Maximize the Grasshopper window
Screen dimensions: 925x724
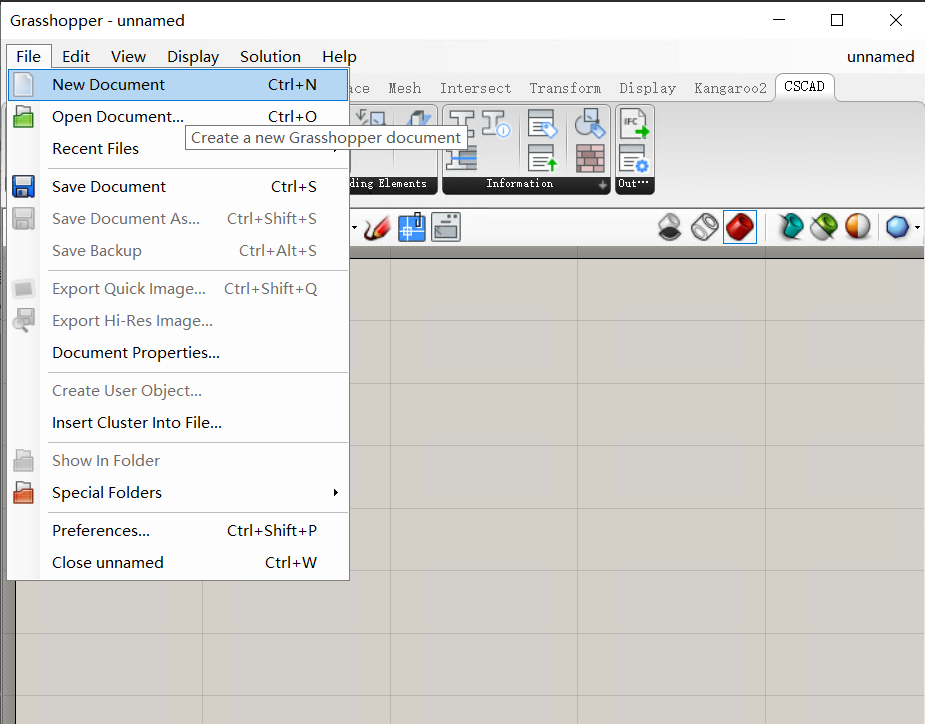837,19
